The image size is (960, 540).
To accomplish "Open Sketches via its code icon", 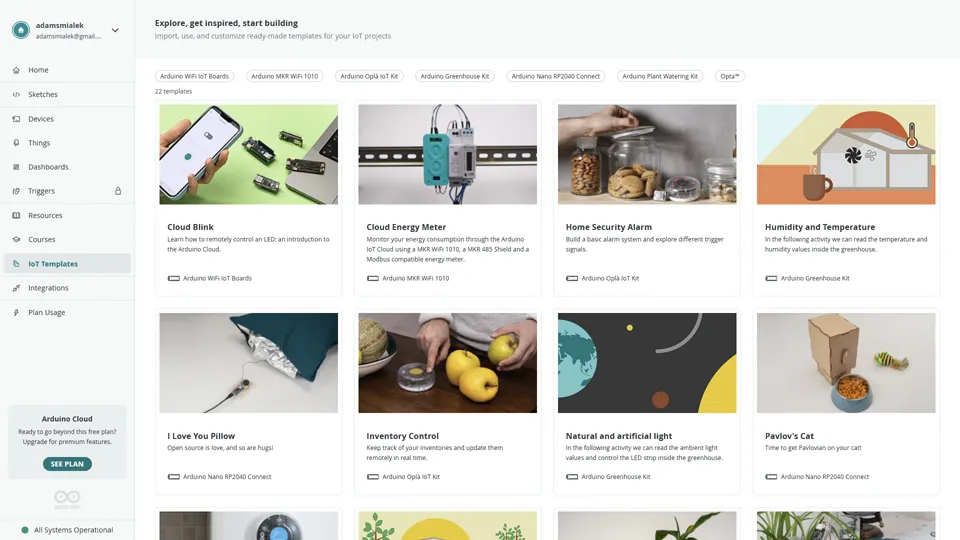I will (16, 94).
